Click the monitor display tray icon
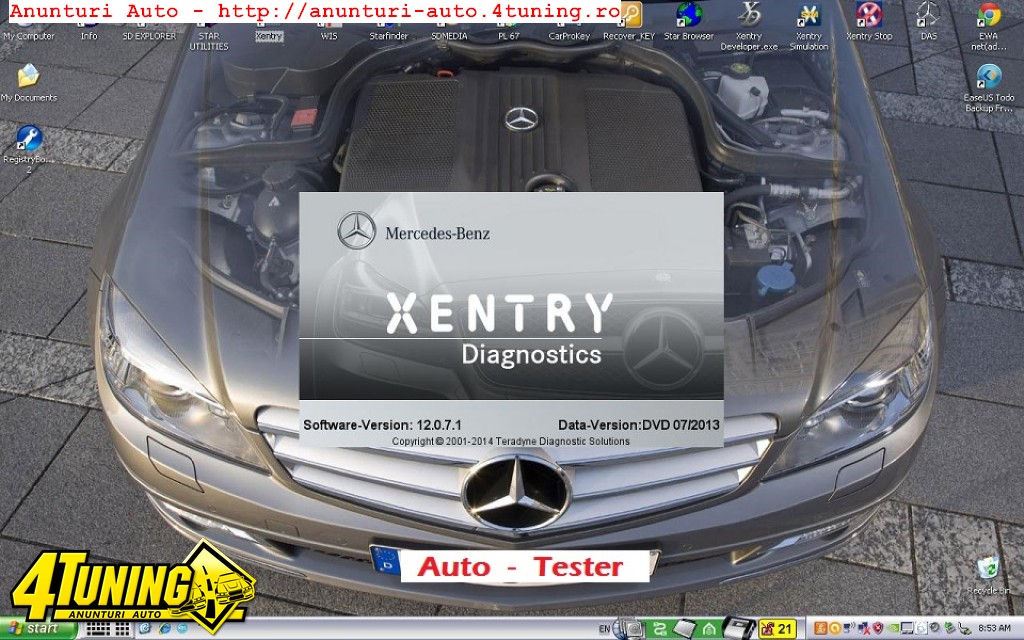 click(907, 628)
